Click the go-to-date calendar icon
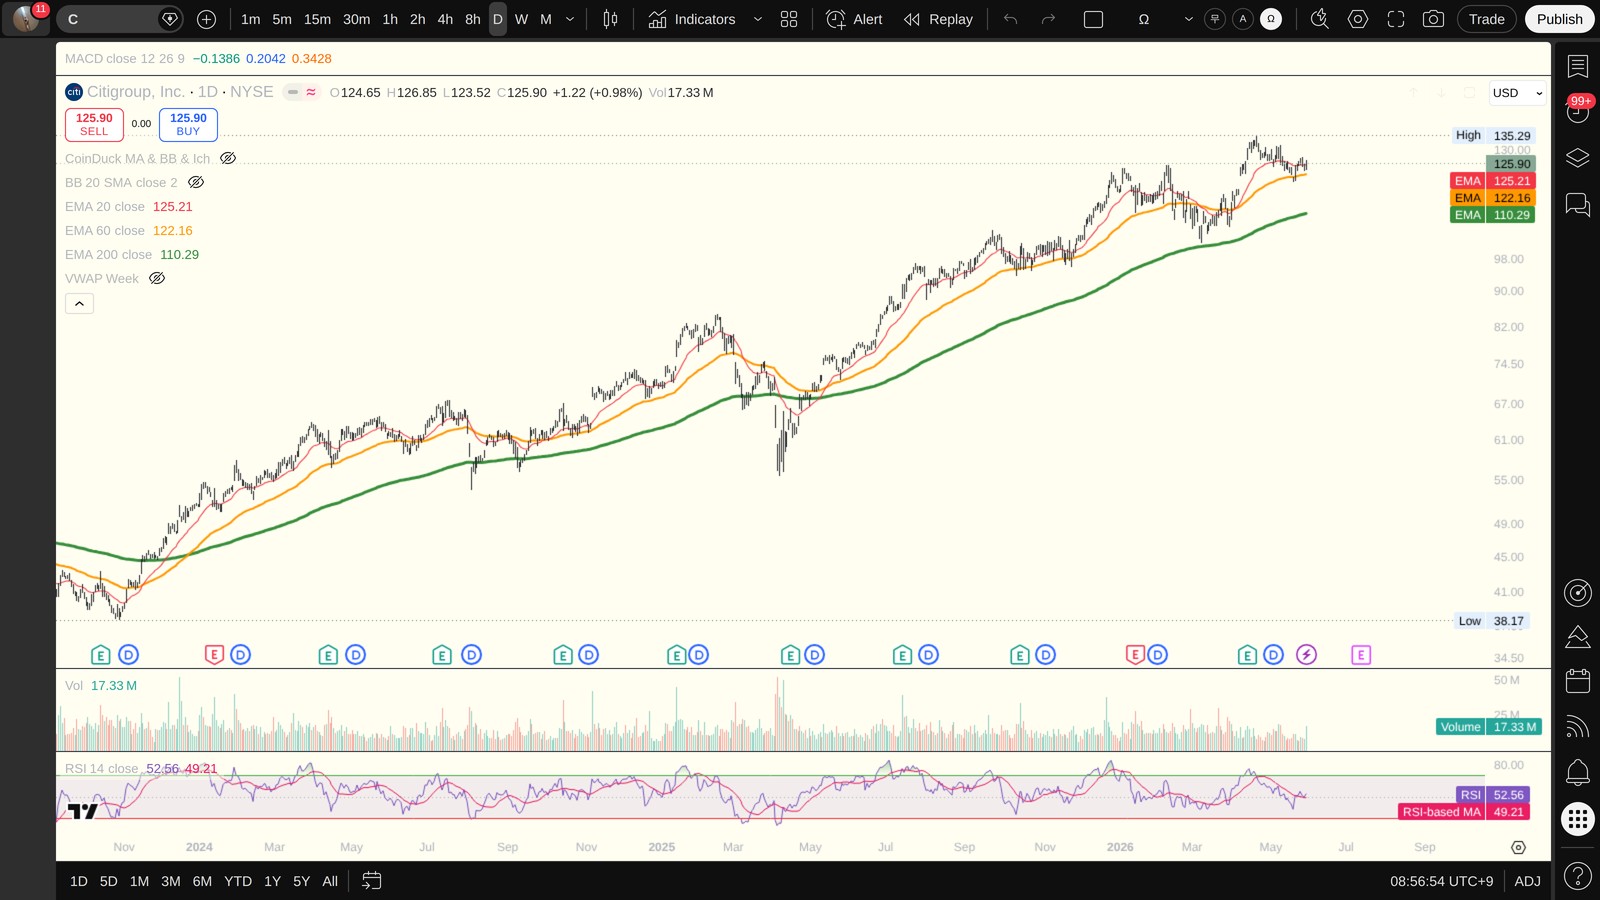This screenshot has width=1600, height=900. point(371,881)
